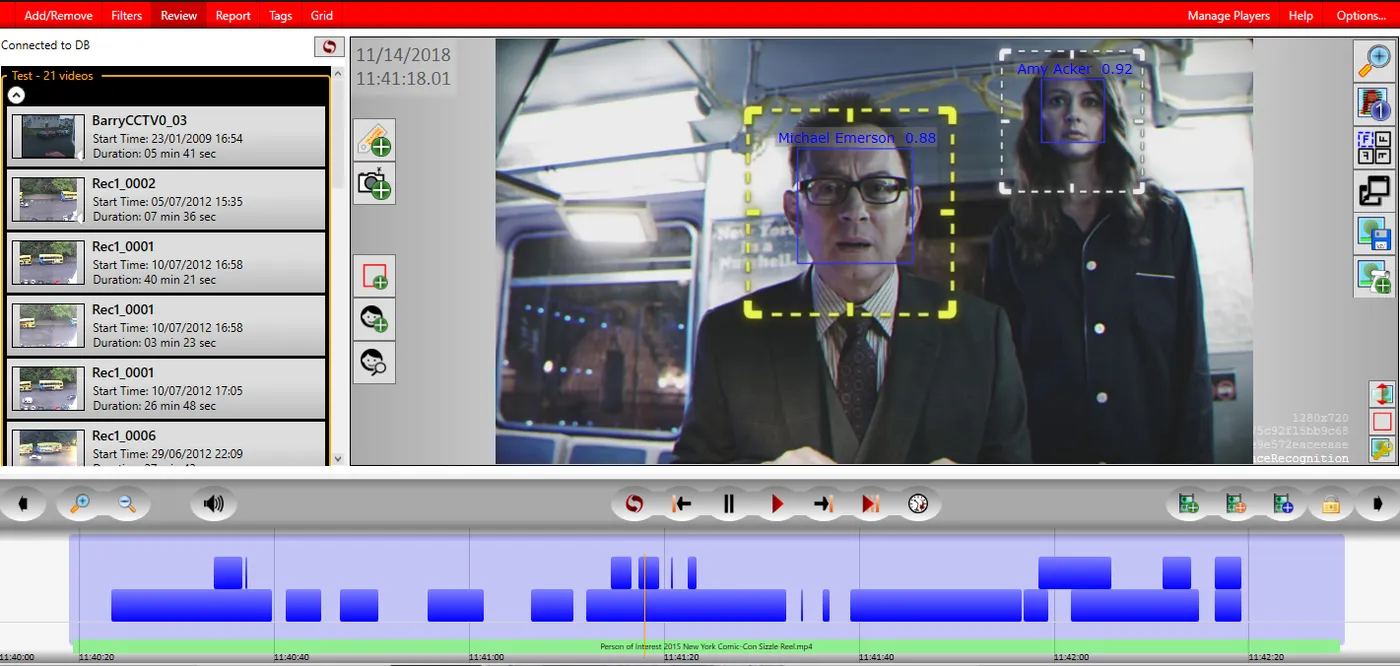Click the speaker volume icon
The height and width of the screenshot is (666, 1400).
pyautogui.click(x=213, y=504)
